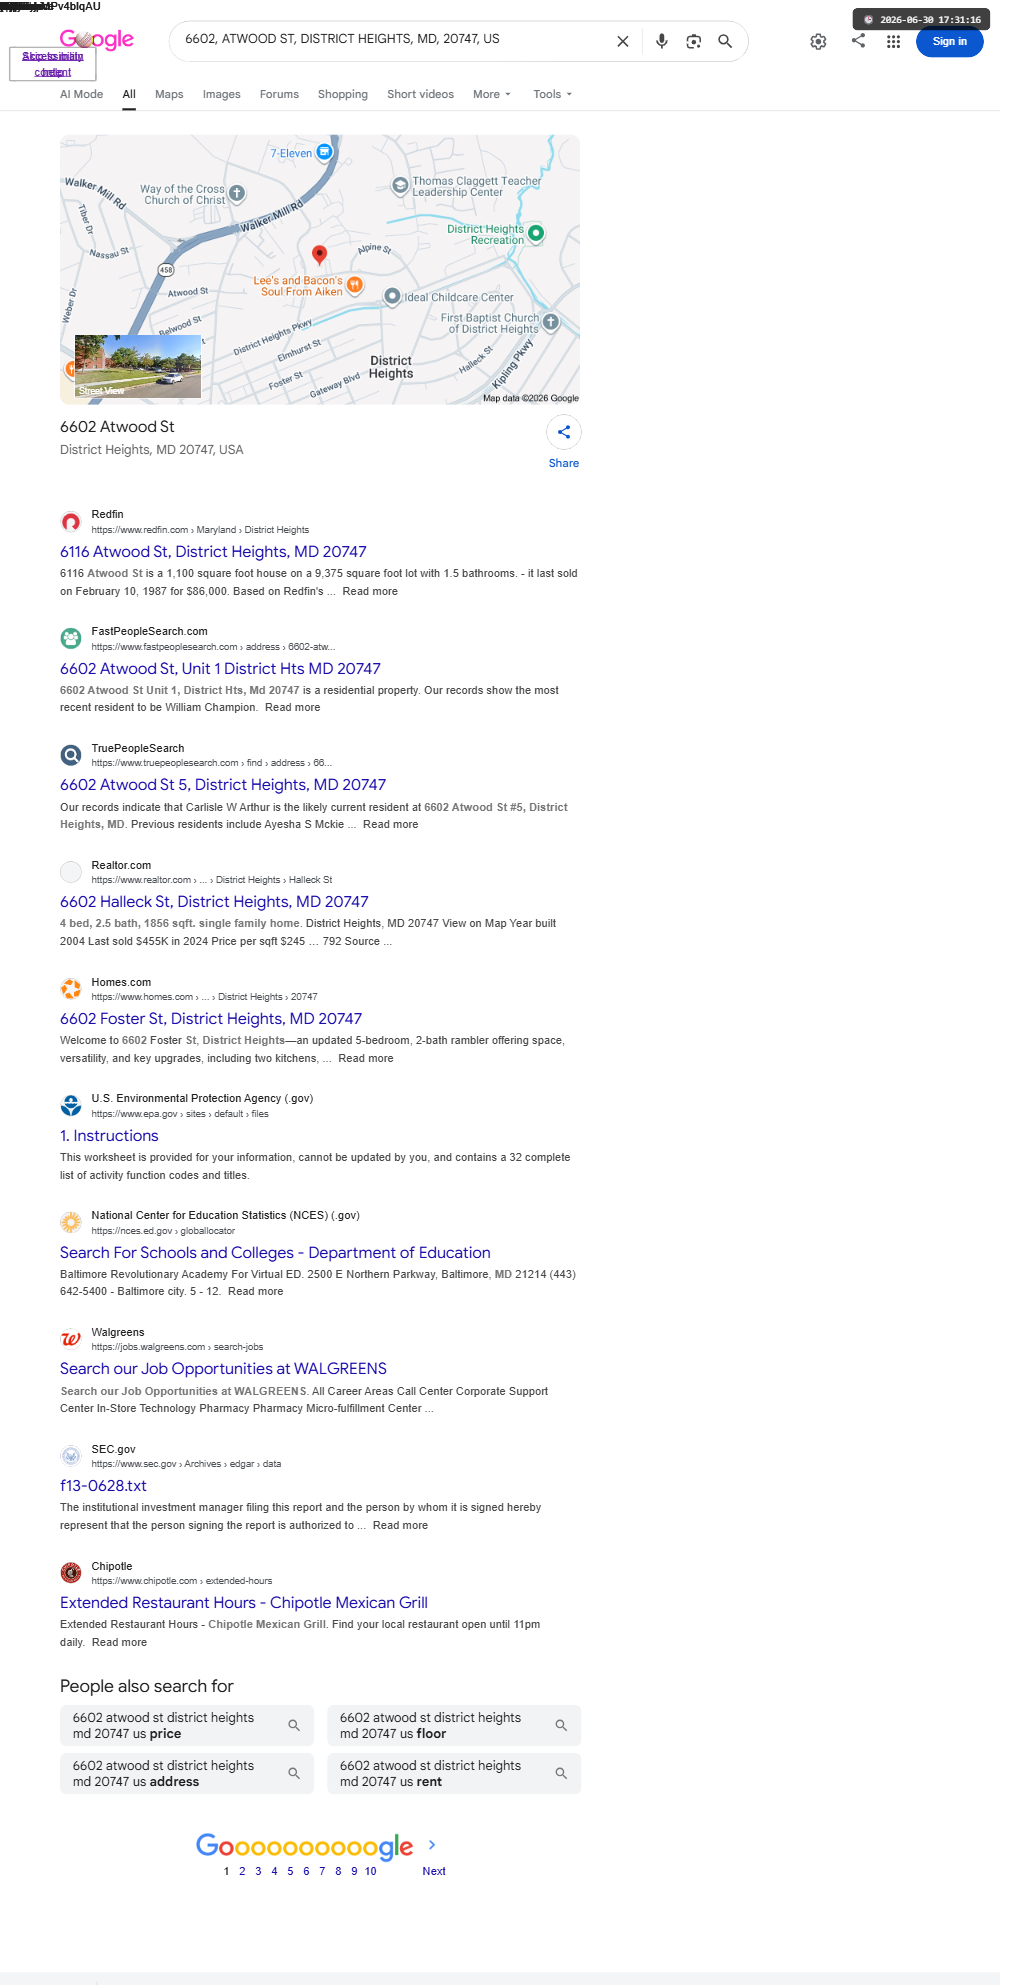Expand the More search filters dropdown
This screenshot has height=1985, width=1012.
[x=492, y=94]
